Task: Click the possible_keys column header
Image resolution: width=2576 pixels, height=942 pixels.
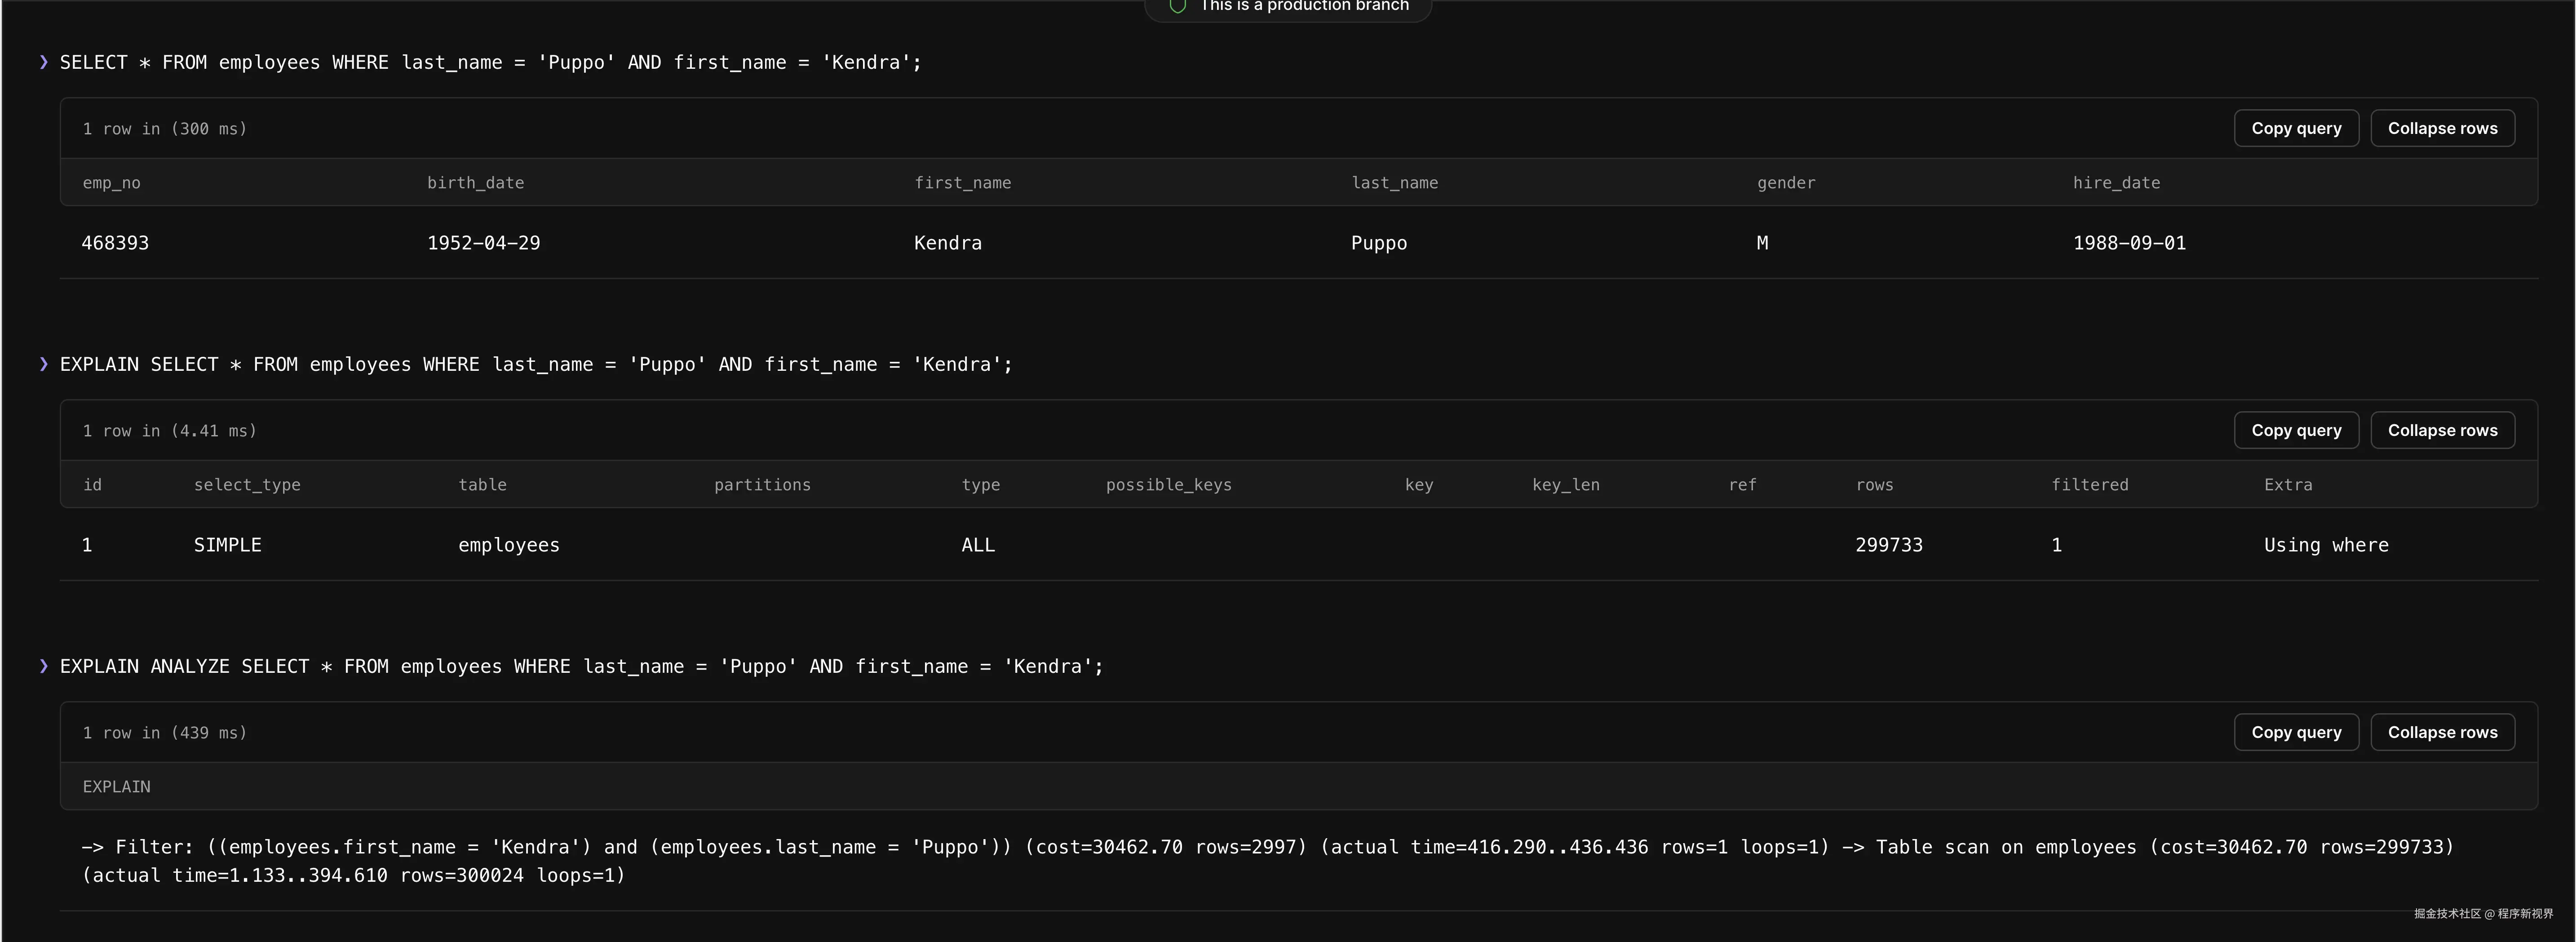Action: pos(1168,485)
